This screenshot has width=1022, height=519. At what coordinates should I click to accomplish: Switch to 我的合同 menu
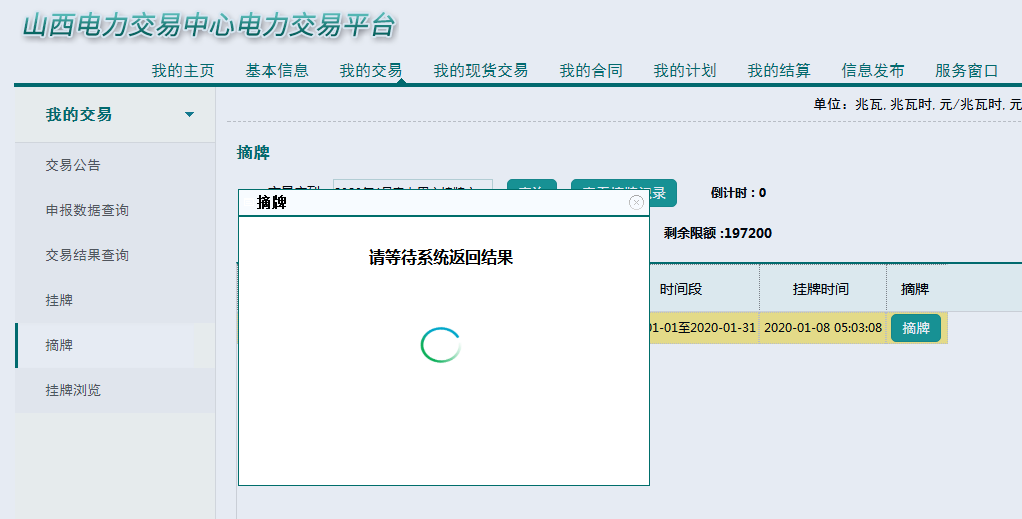(591, 71)
